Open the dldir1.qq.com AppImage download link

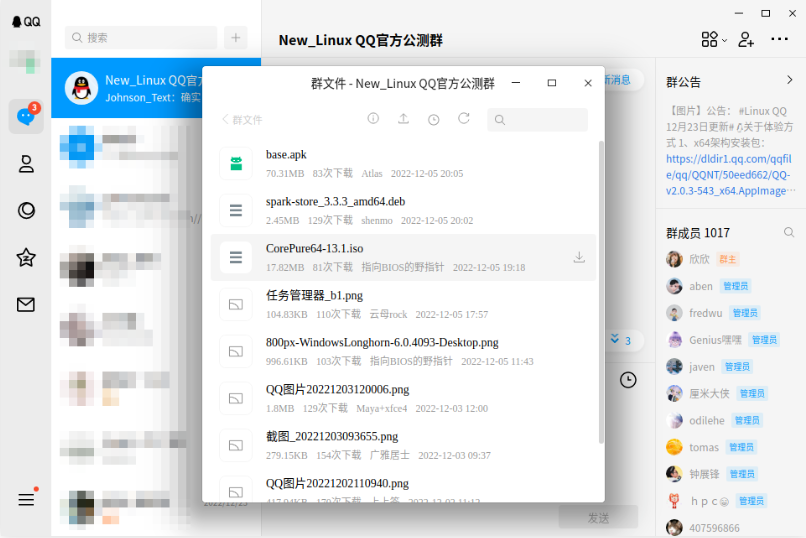(729, 175)
